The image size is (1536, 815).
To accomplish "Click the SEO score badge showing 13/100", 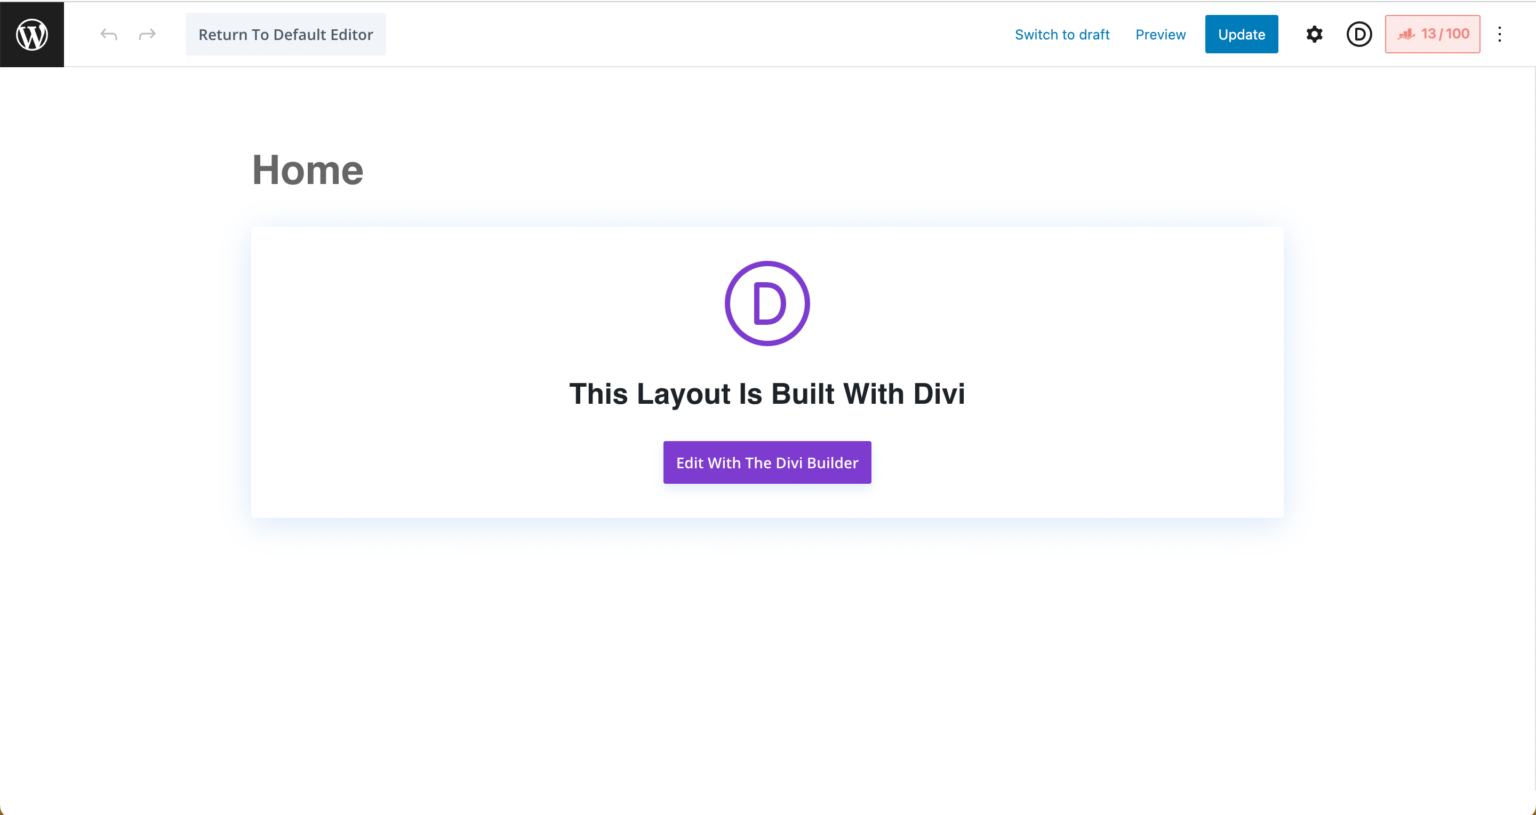I will pyautogui.click(x=1432, y=33).
